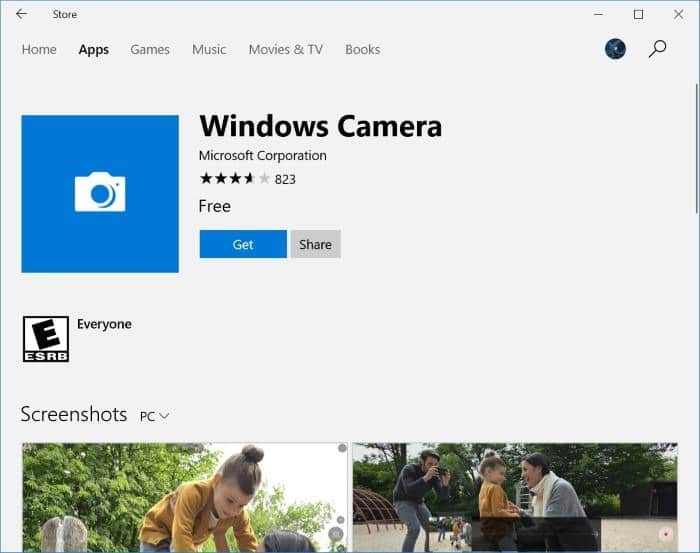Click the Windows Camera title text

[x=321, y=126]
